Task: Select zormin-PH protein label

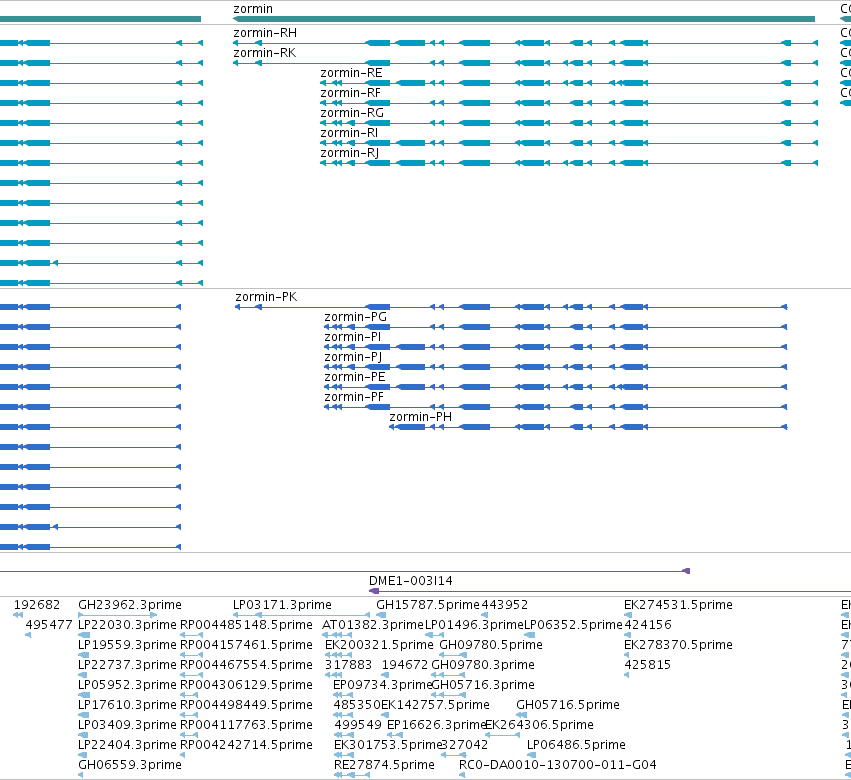Action: point(421,417)
